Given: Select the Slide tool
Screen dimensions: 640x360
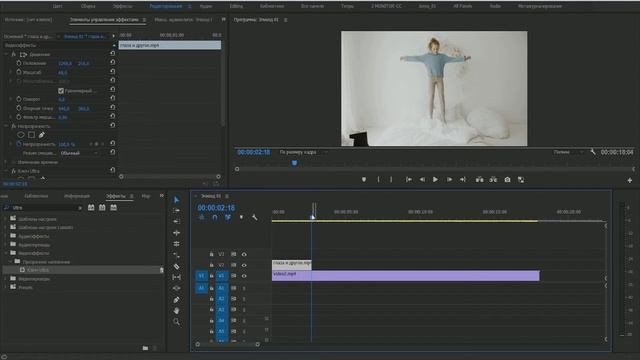Looking at the screenshot, I should click(x=176, y=288).
